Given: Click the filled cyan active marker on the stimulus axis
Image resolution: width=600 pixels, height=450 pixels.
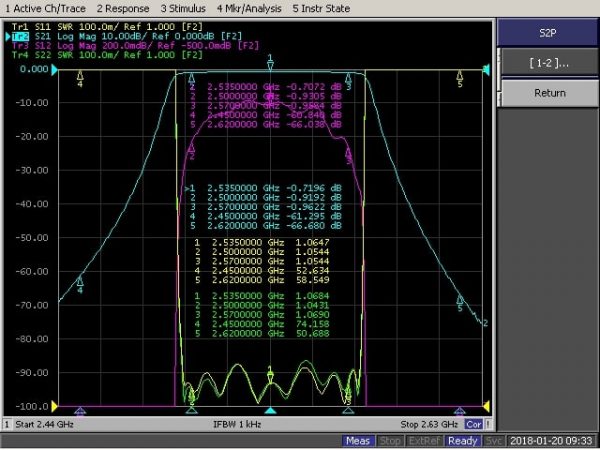Looking at the screenshot, I should click(271, 411).
